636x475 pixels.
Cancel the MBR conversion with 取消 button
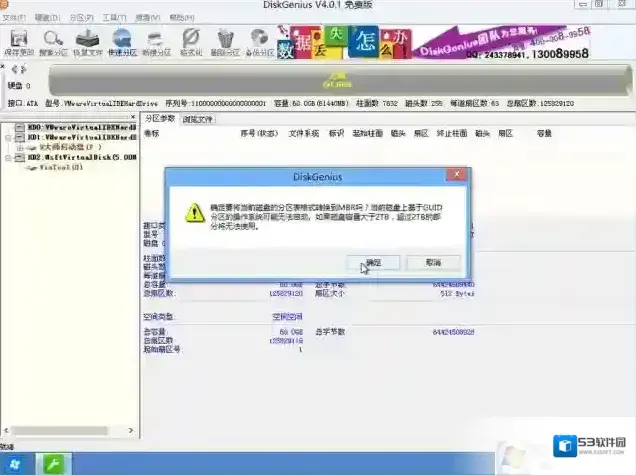[432, 262]
